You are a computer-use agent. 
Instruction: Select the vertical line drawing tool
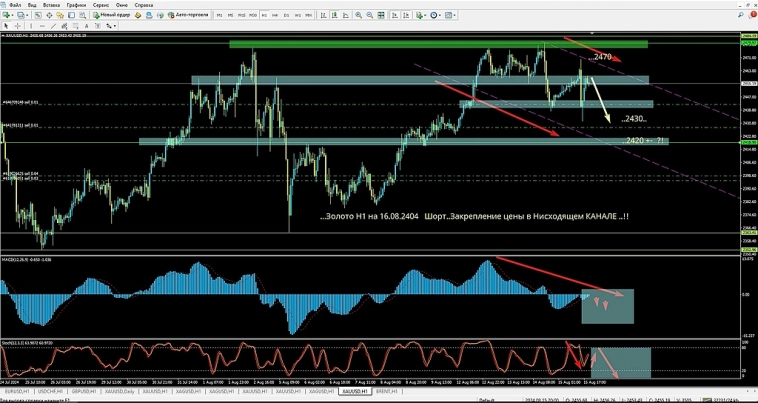(31, 26)
